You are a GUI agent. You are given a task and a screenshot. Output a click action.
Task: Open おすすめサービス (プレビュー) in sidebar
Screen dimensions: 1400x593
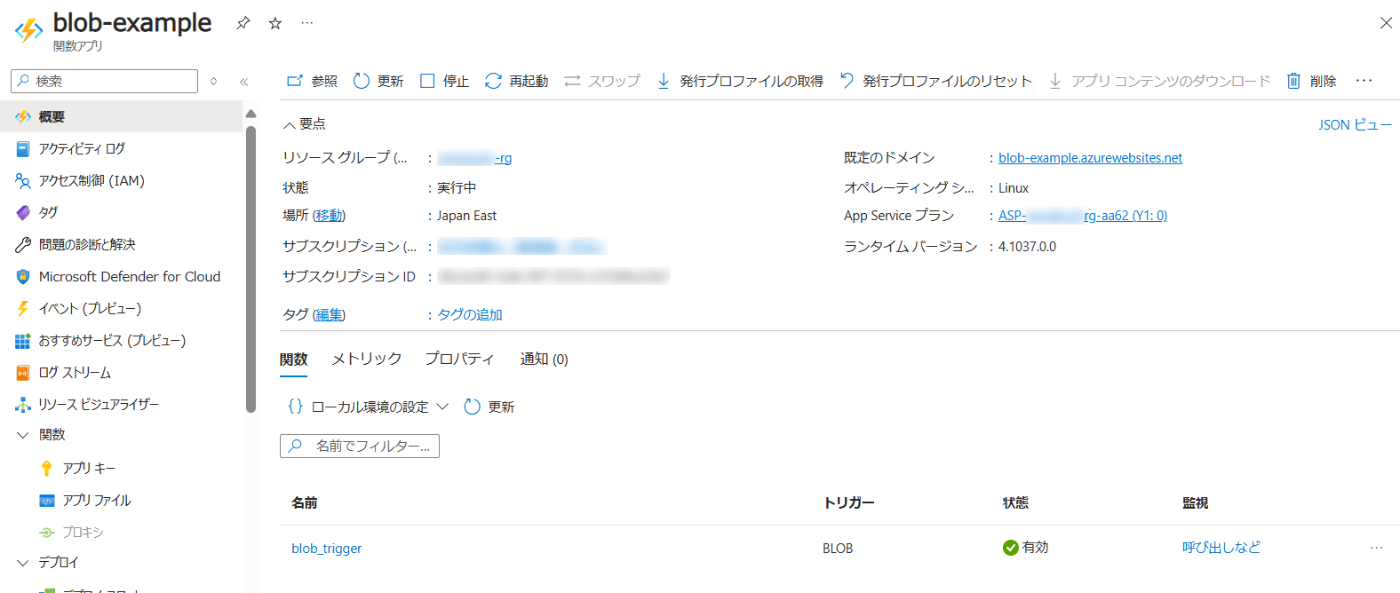(x=121, y=340)
